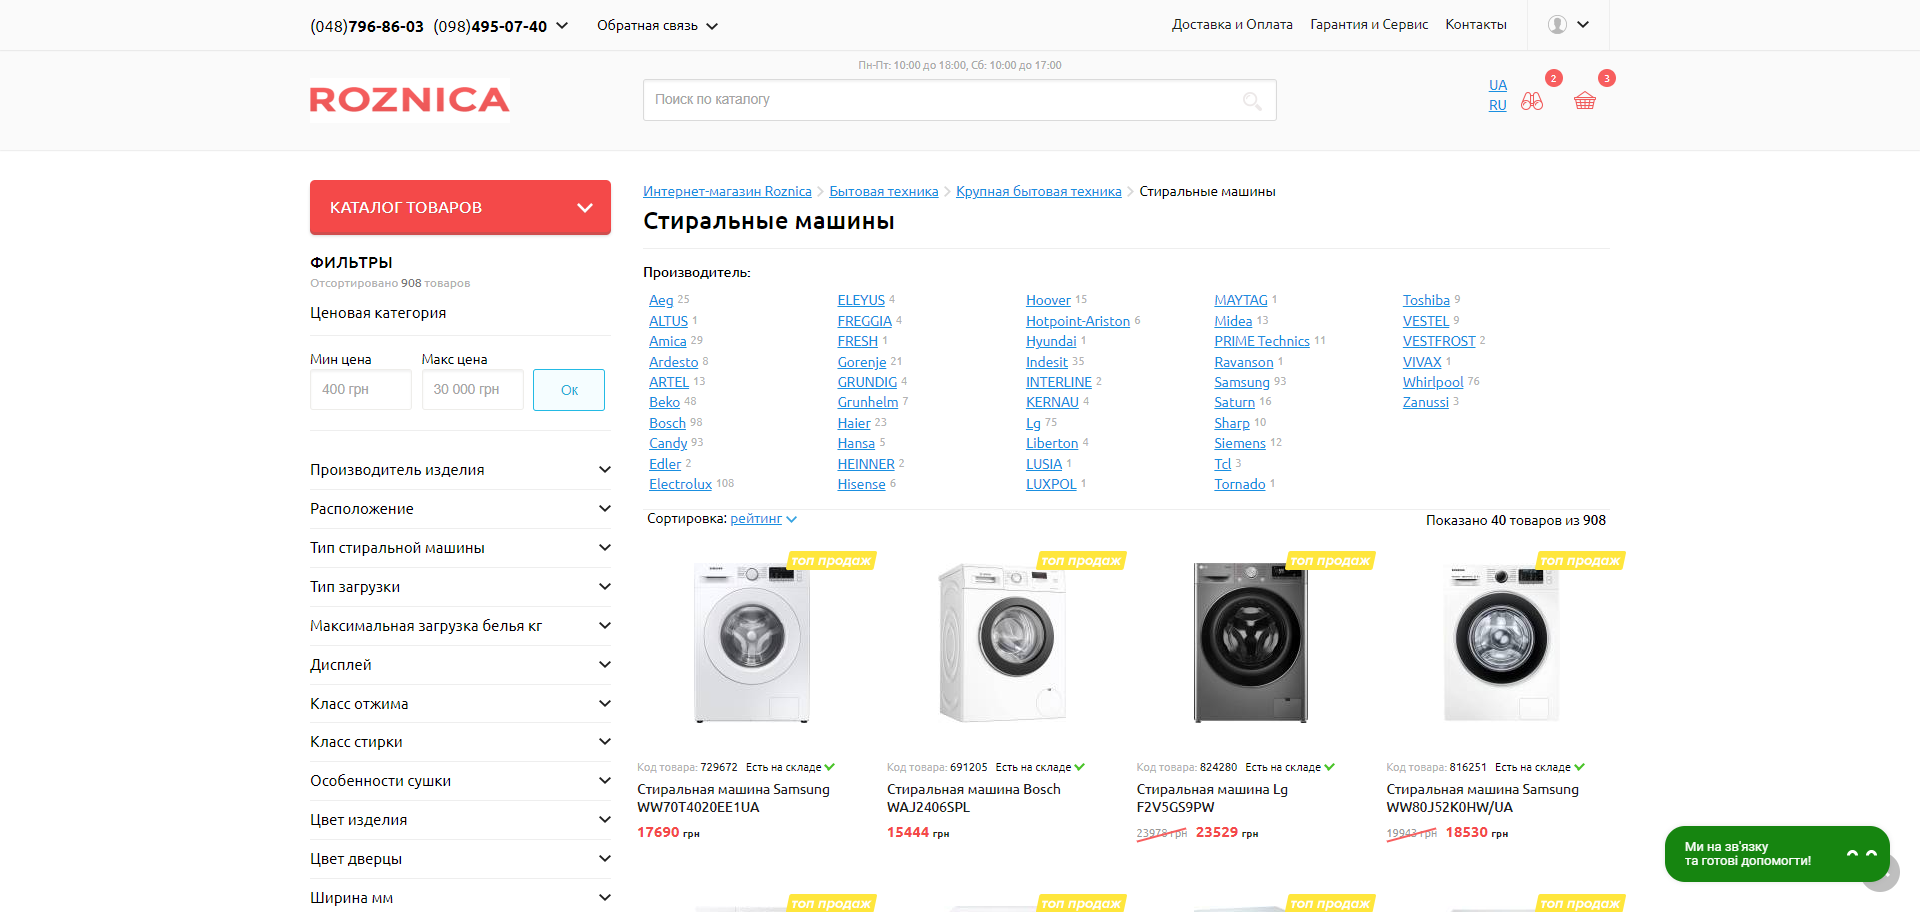1920x912 pixels.
Task: Open the Контакты page
Action: pos(1476,25)
